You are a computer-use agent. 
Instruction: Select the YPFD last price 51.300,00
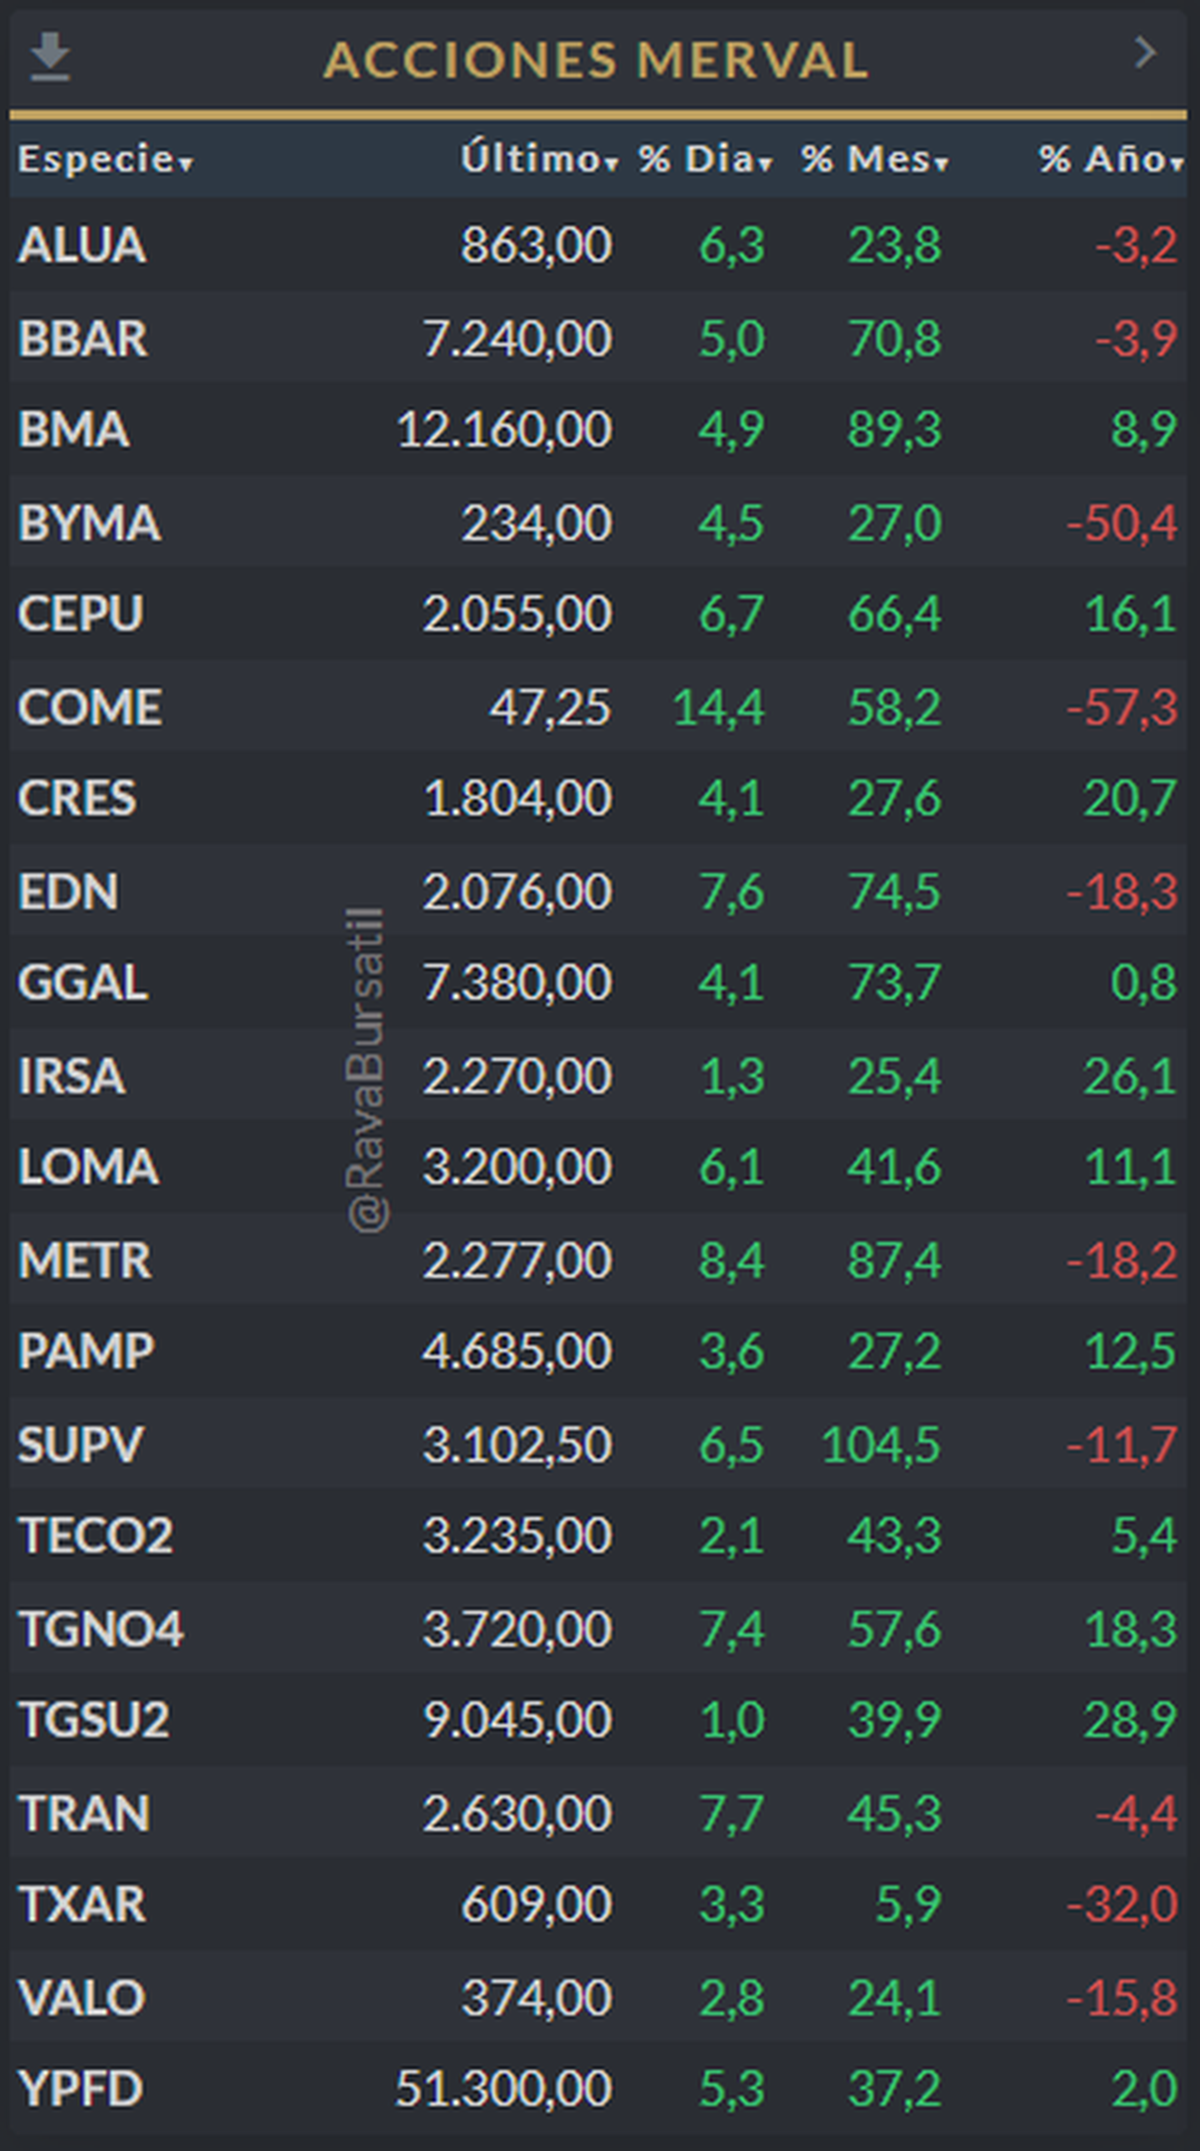[503, 2089]
